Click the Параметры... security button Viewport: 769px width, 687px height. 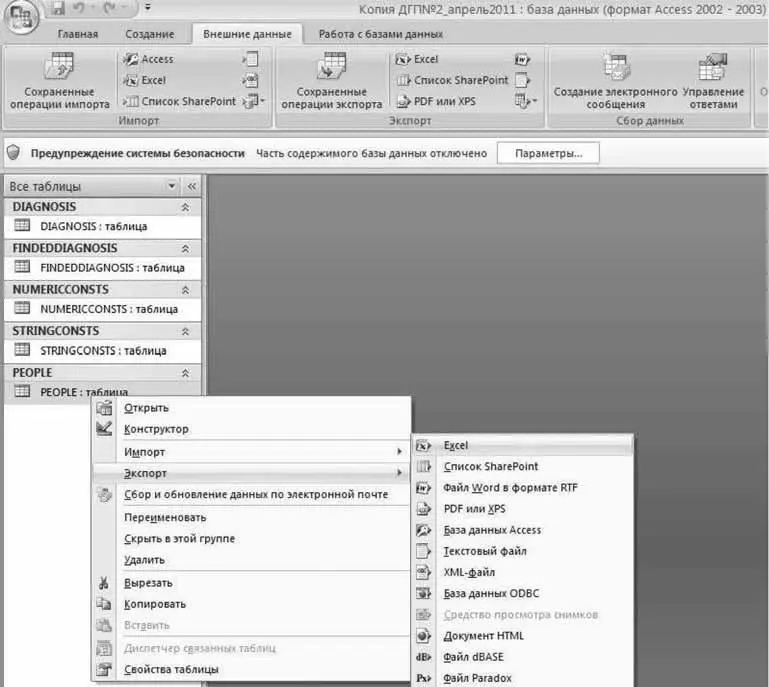point(548,153)
